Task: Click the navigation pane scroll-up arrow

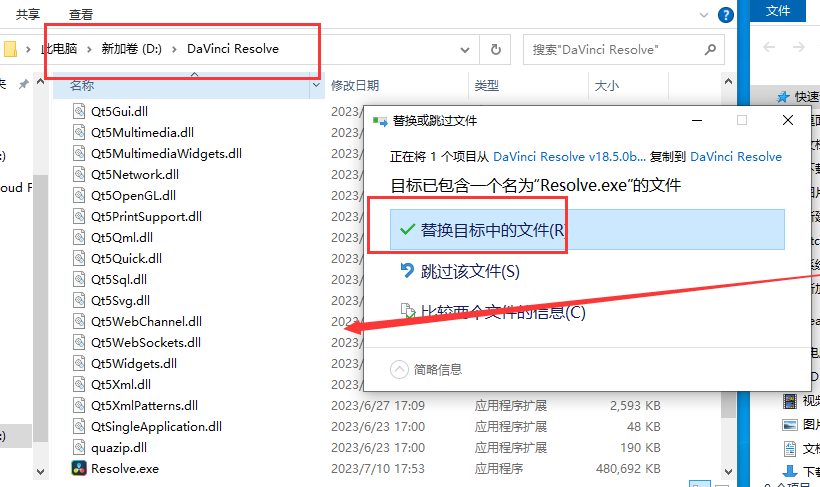Action: (40, 82)
